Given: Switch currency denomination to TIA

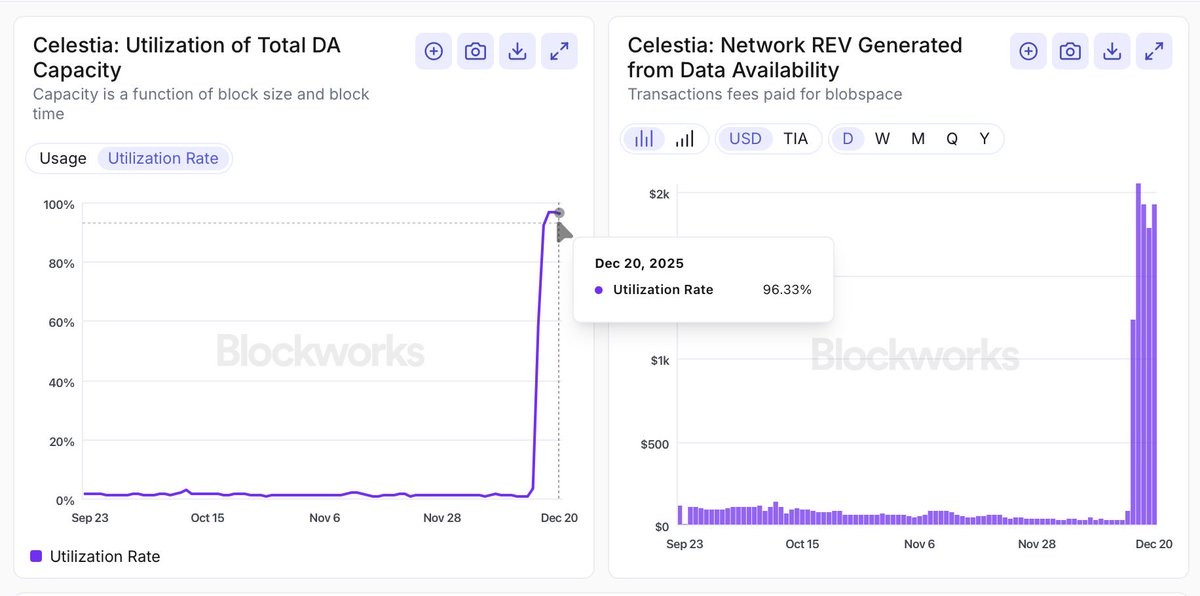Looking at the screenshot, I should (x=796, y=139).
